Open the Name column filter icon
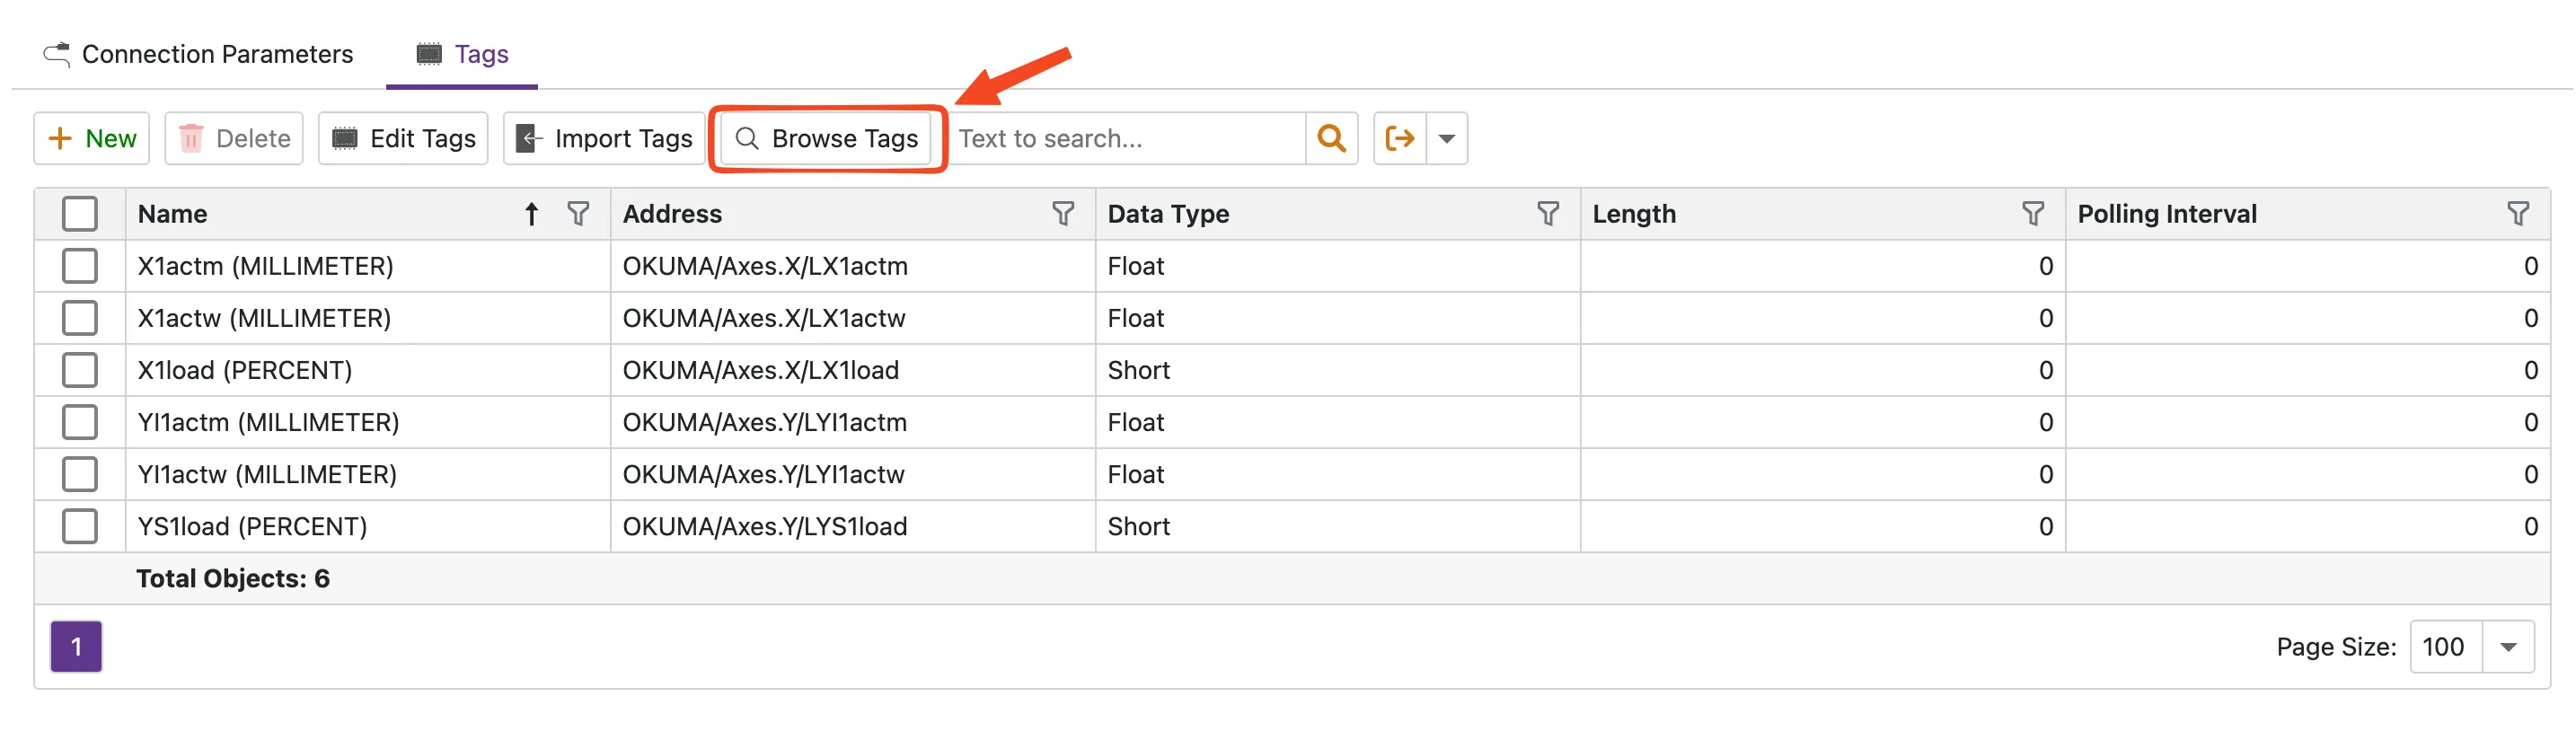 click(x=578, y=213)
